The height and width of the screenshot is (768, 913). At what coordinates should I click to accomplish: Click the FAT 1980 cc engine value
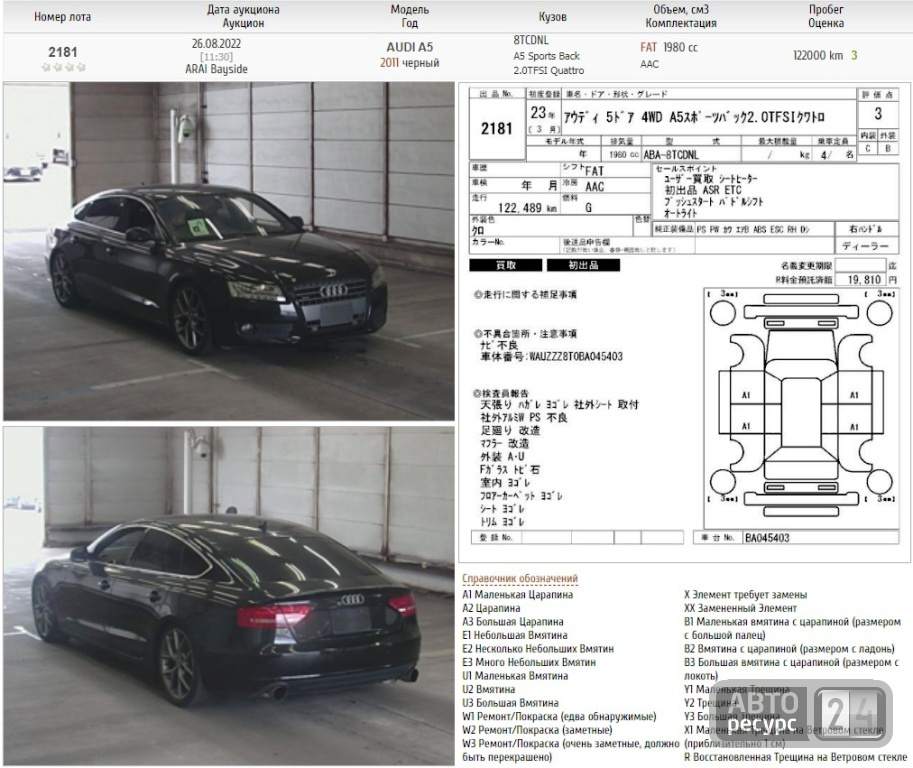(x=668, y=47)
